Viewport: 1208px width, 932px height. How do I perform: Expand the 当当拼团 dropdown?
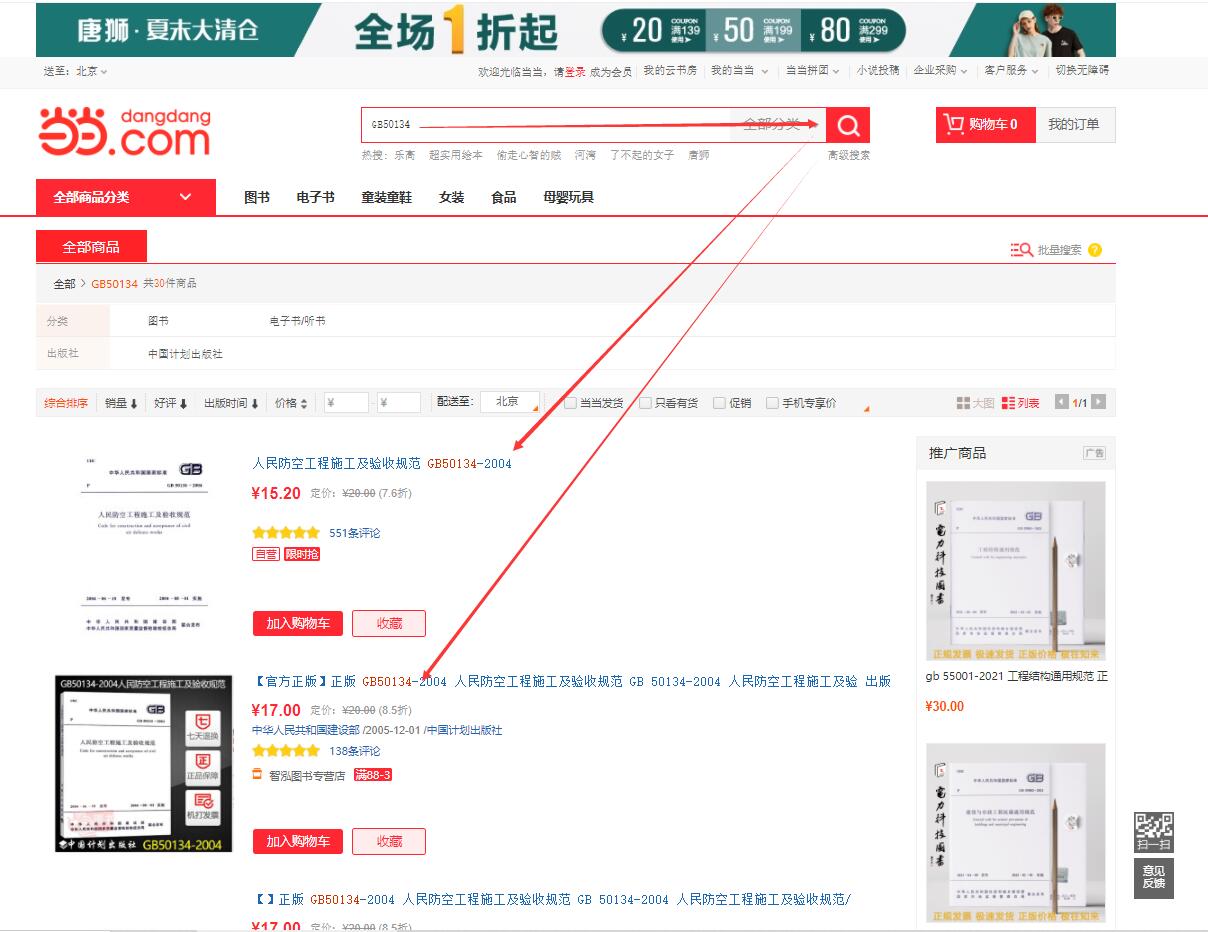tap(813, 71)
